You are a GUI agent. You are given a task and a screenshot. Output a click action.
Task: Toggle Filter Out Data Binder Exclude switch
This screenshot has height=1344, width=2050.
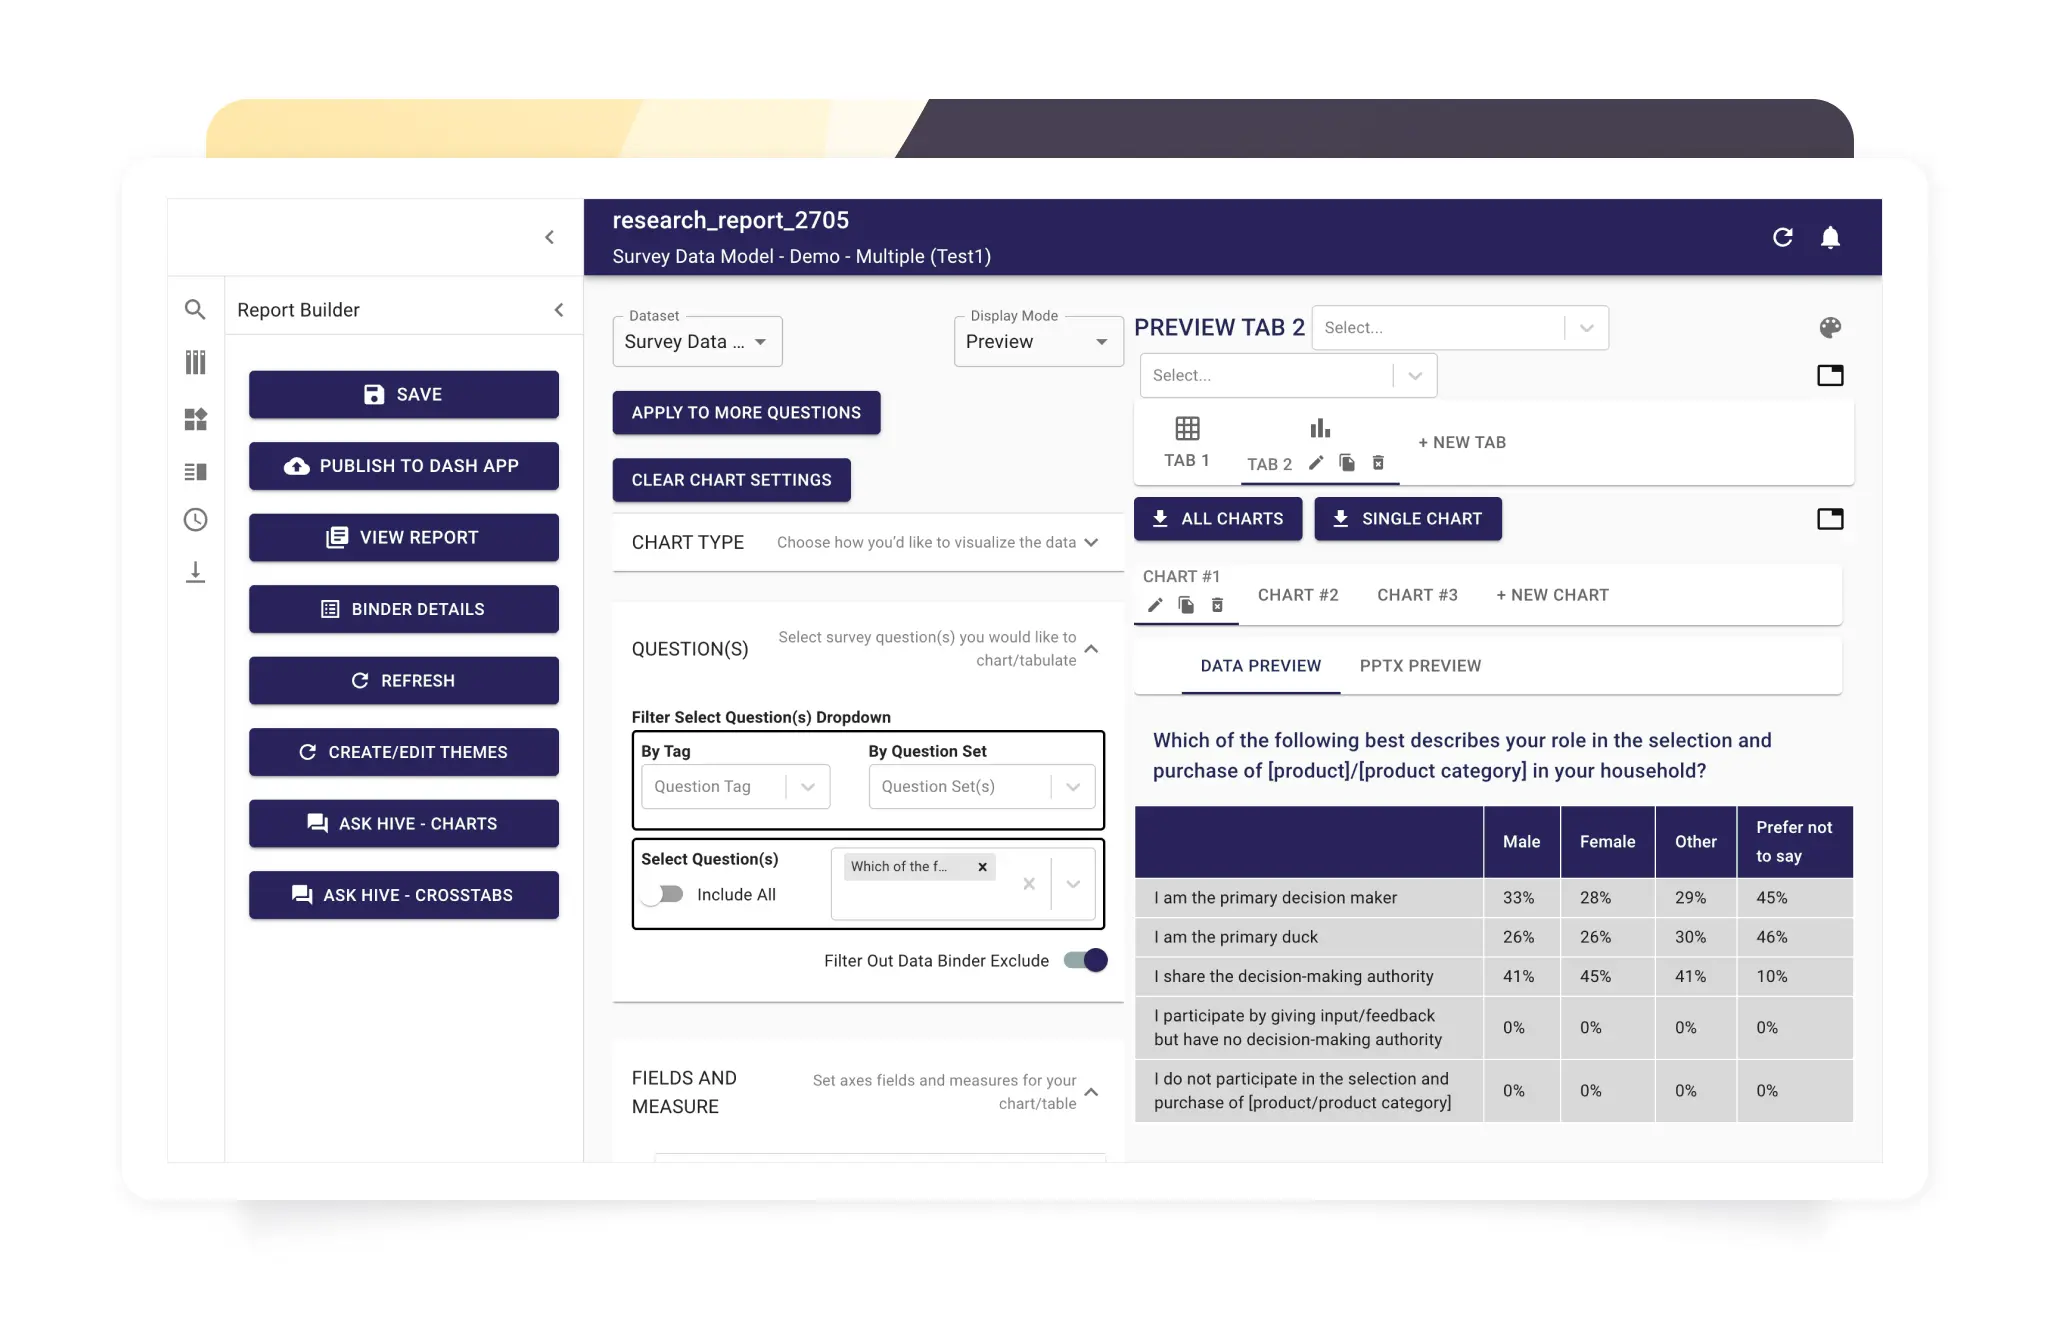(1086, 960)
